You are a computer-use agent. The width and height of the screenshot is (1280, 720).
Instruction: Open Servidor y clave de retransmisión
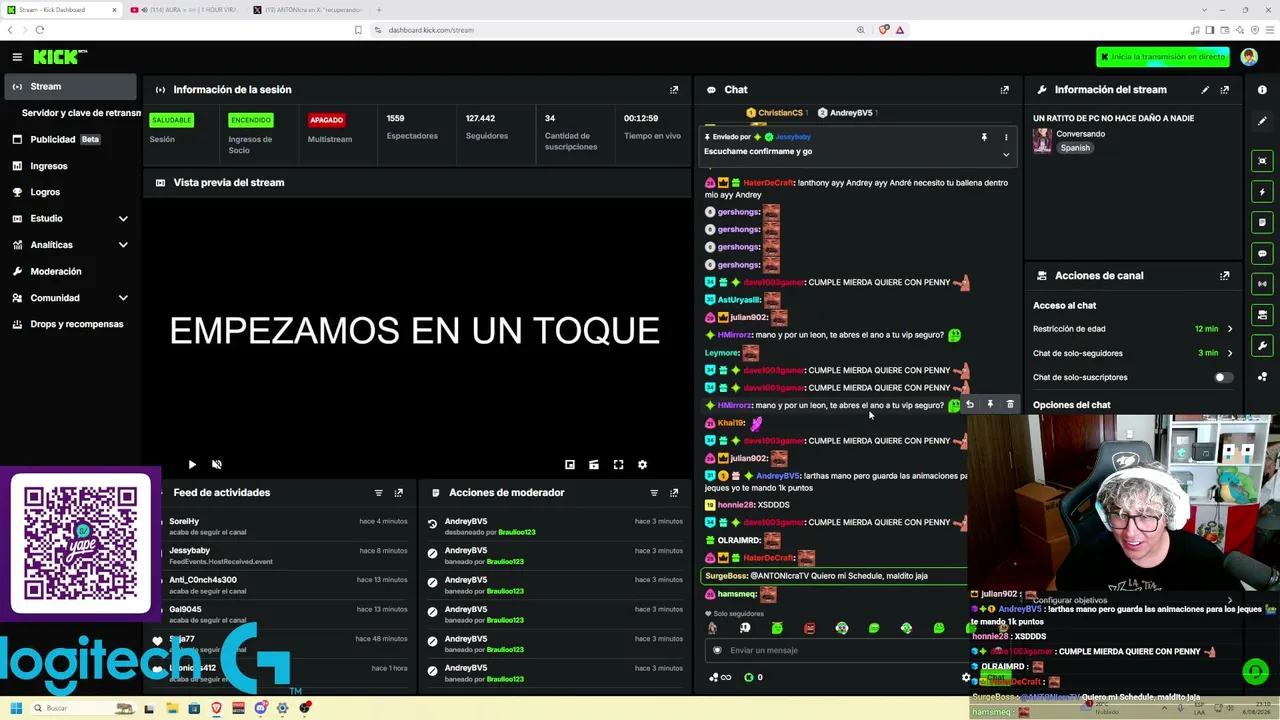(80, 113)
